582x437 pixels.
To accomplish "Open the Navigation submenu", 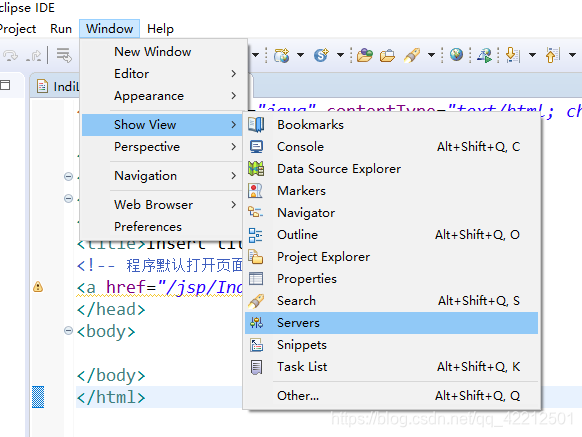I will 163,176.
